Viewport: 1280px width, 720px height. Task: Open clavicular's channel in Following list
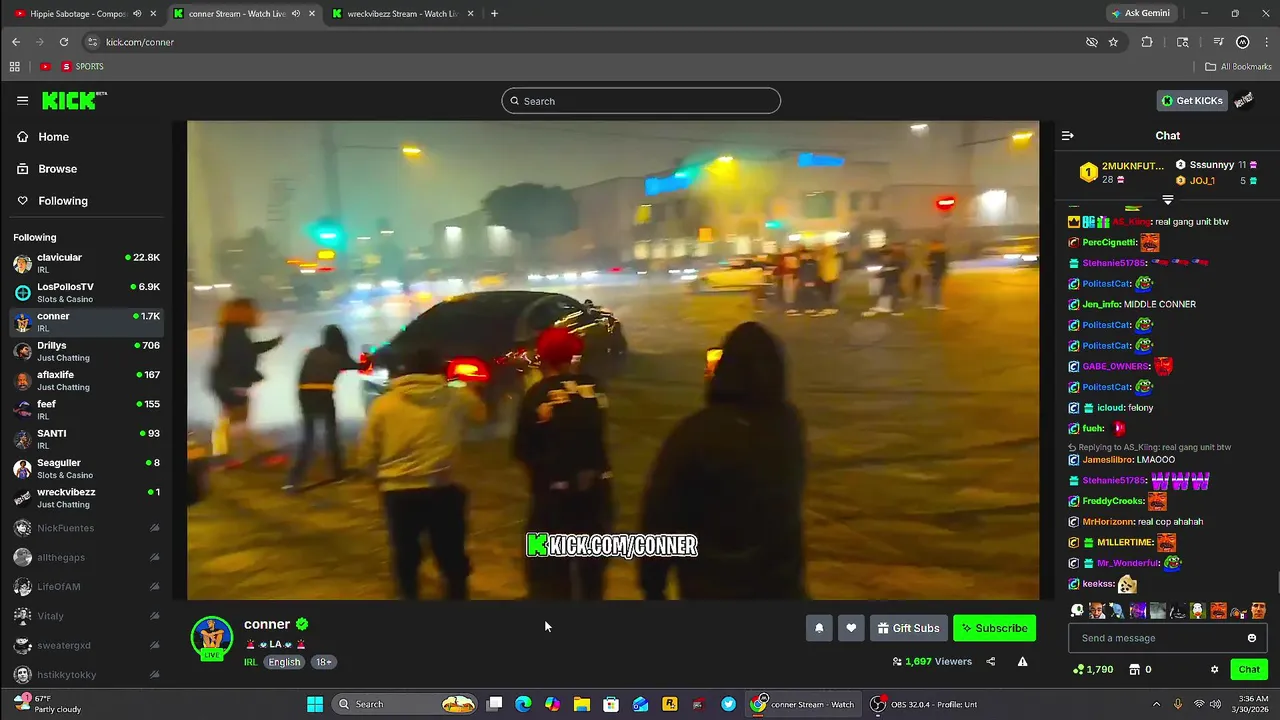pyautogui.click(x=86, y=263)
